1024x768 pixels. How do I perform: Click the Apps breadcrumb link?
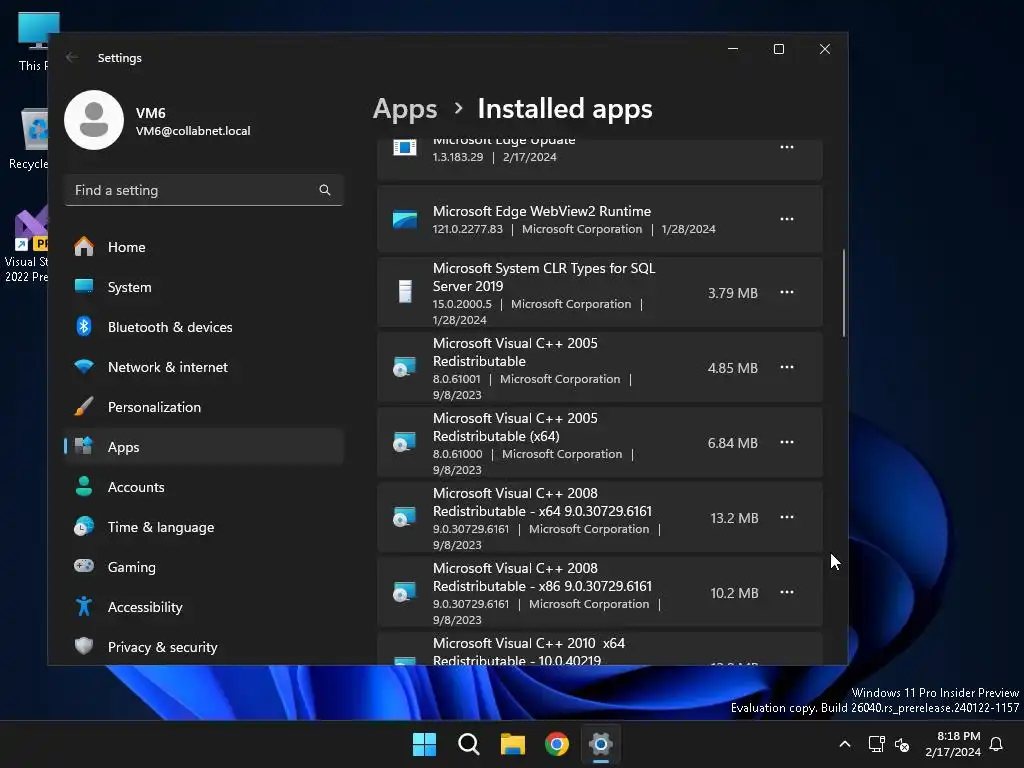405,108
